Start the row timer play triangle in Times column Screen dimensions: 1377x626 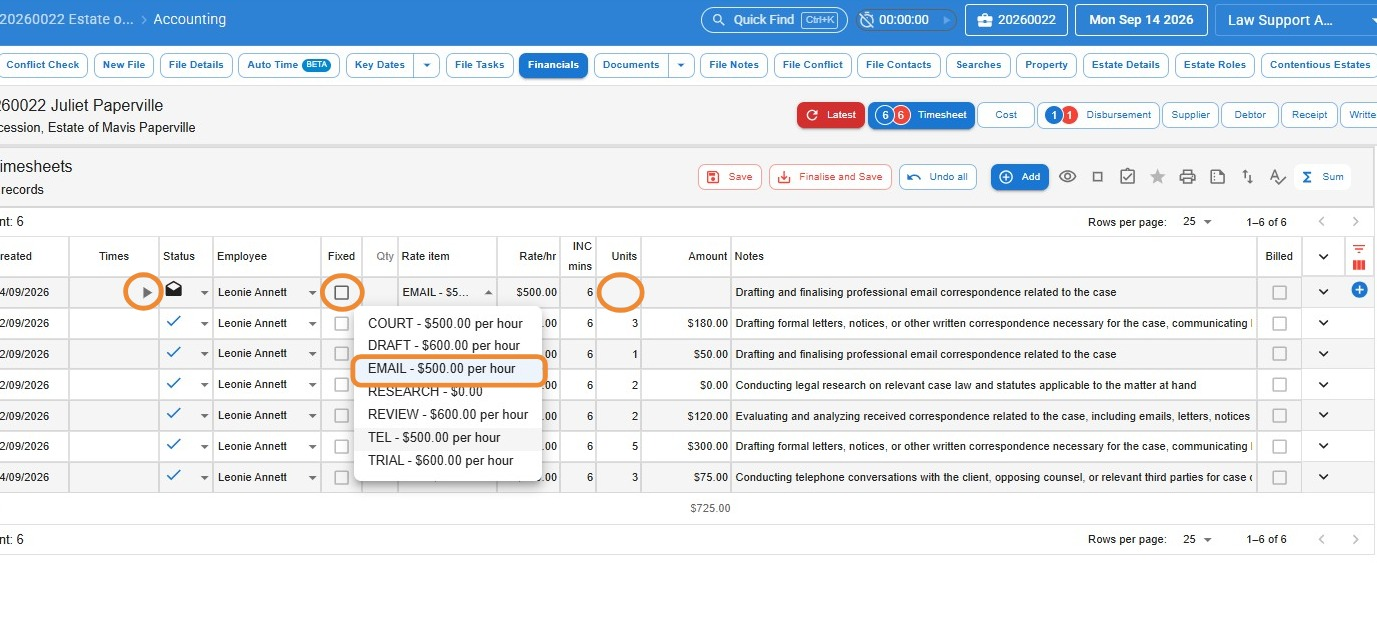(147, 293)
